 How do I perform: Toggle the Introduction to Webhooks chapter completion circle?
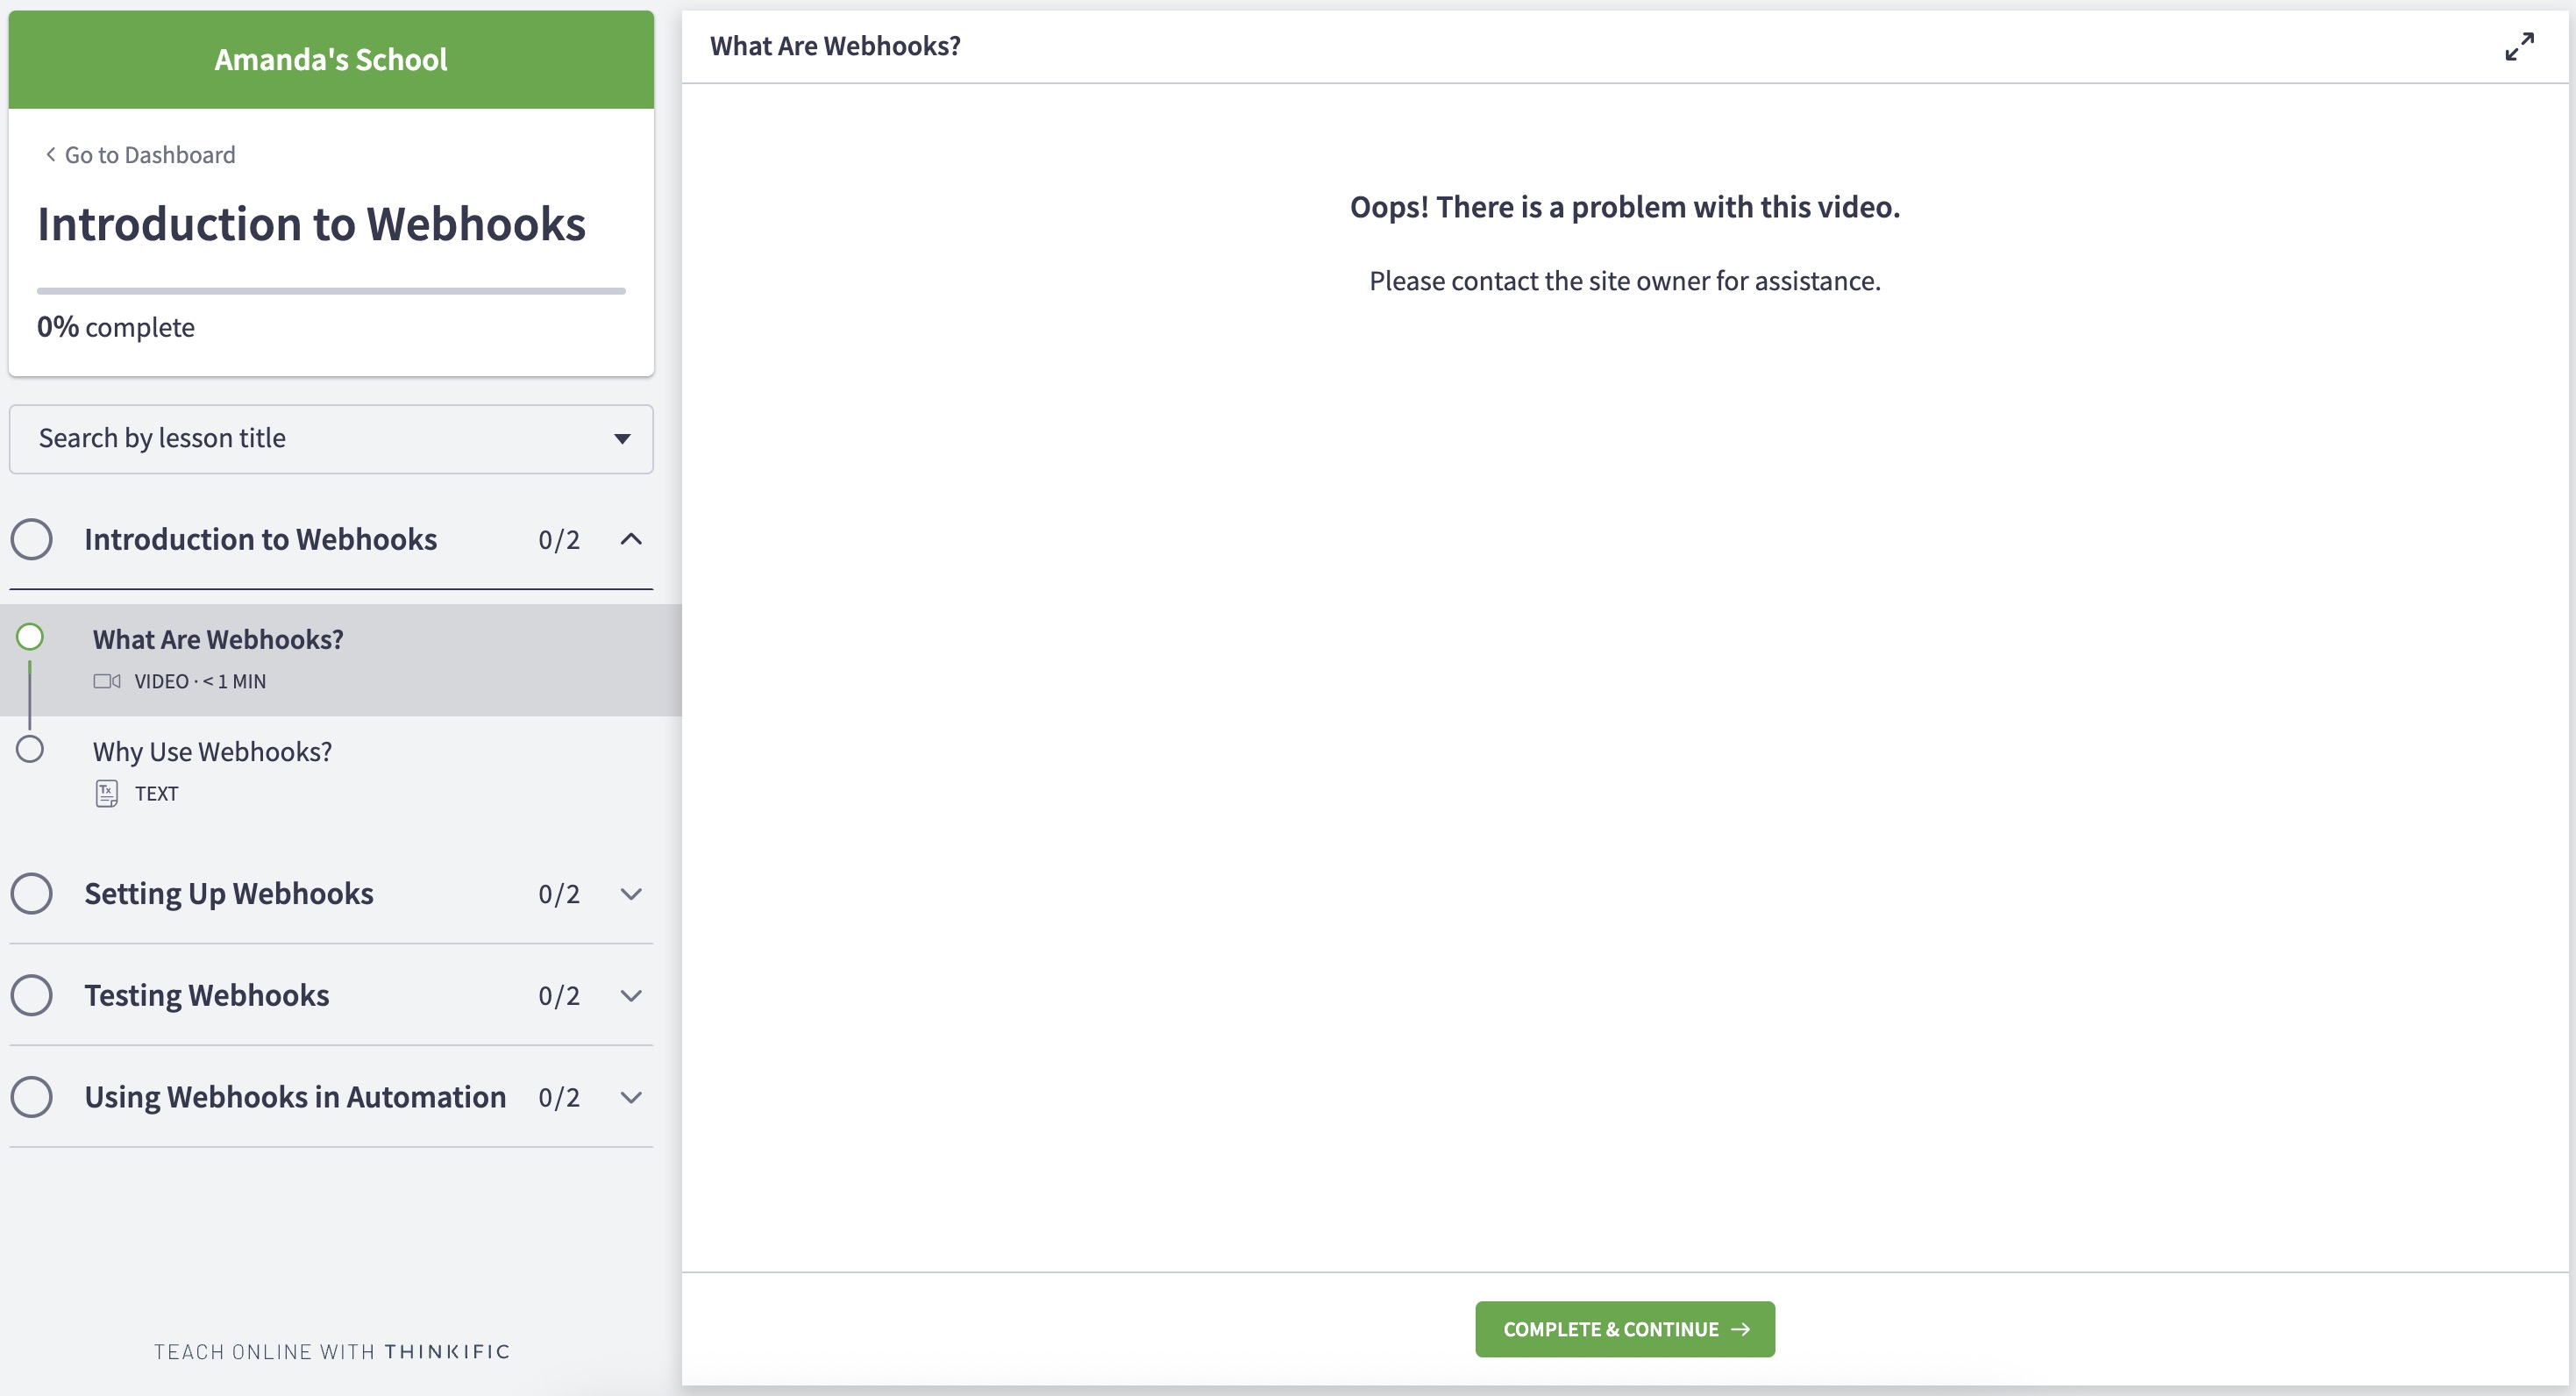point(32,539)
